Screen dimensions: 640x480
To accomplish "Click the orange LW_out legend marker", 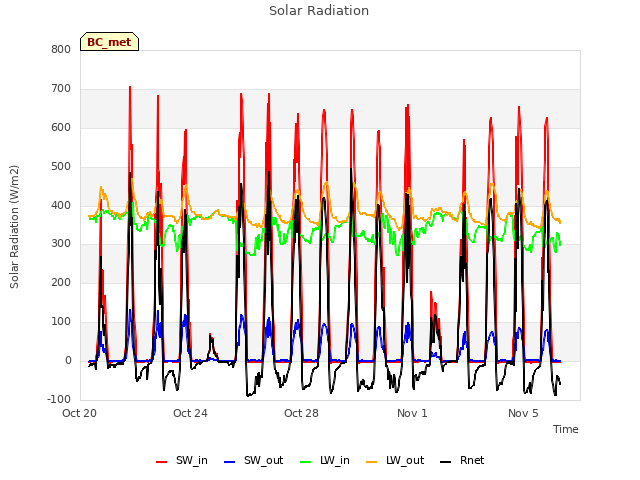I will click(372, 462).
